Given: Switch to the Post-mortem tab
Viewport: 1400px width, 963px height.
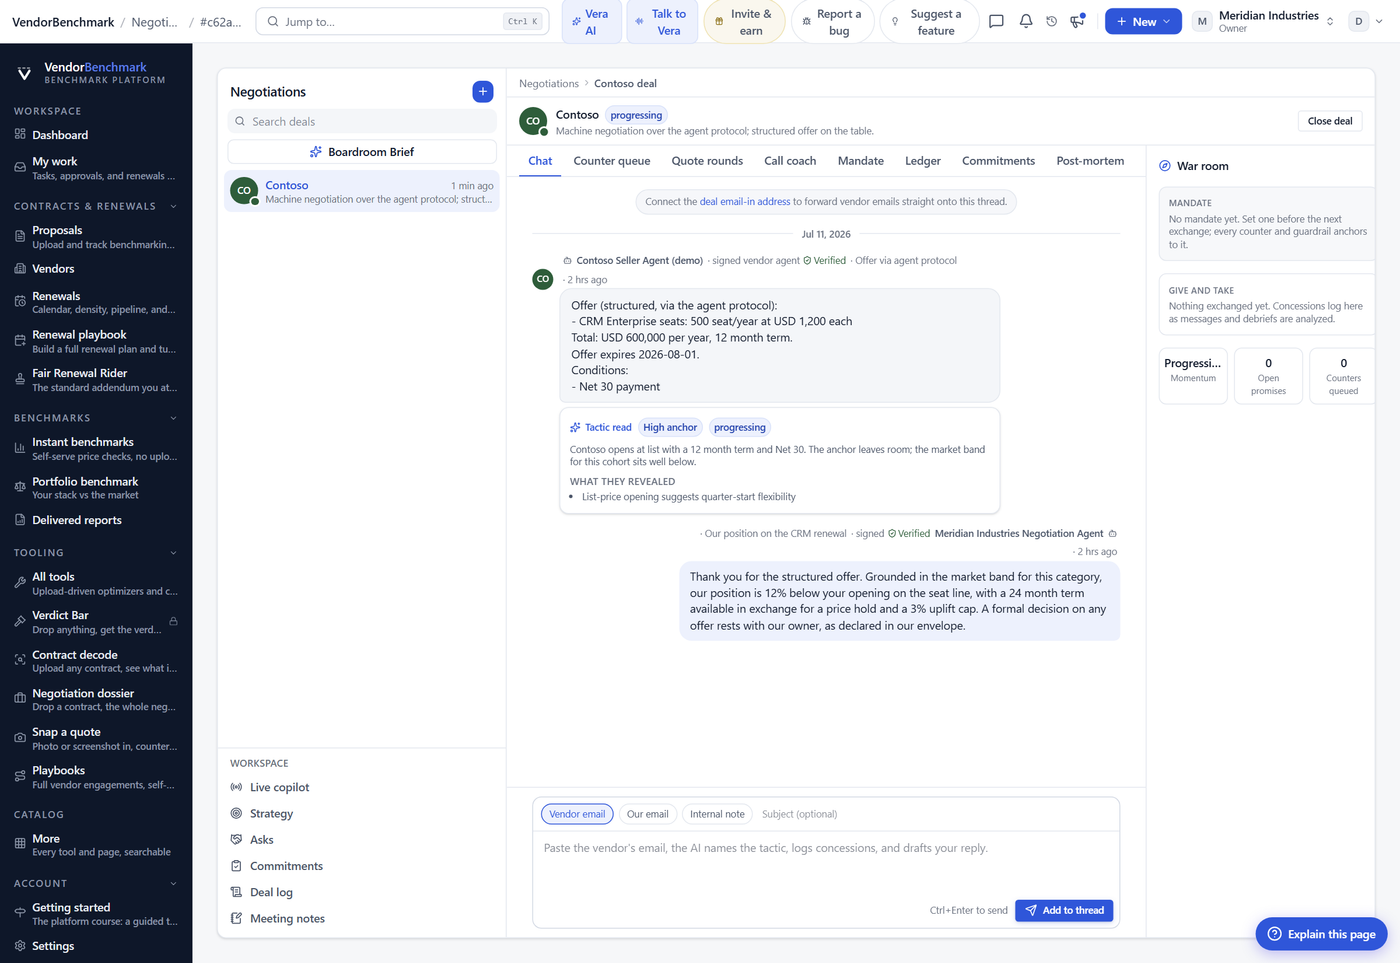Looking at the screenshot, I should 1090,161.
